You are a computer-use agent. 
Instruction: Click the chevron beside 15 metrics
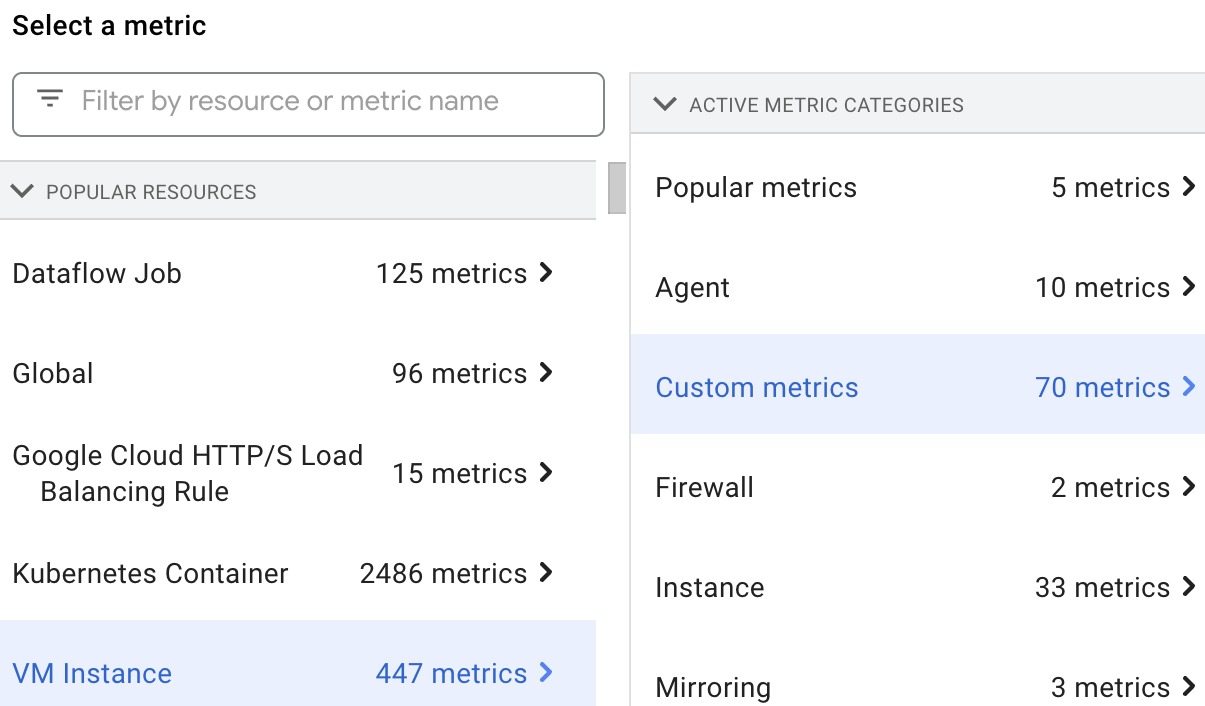coord(546,472)
